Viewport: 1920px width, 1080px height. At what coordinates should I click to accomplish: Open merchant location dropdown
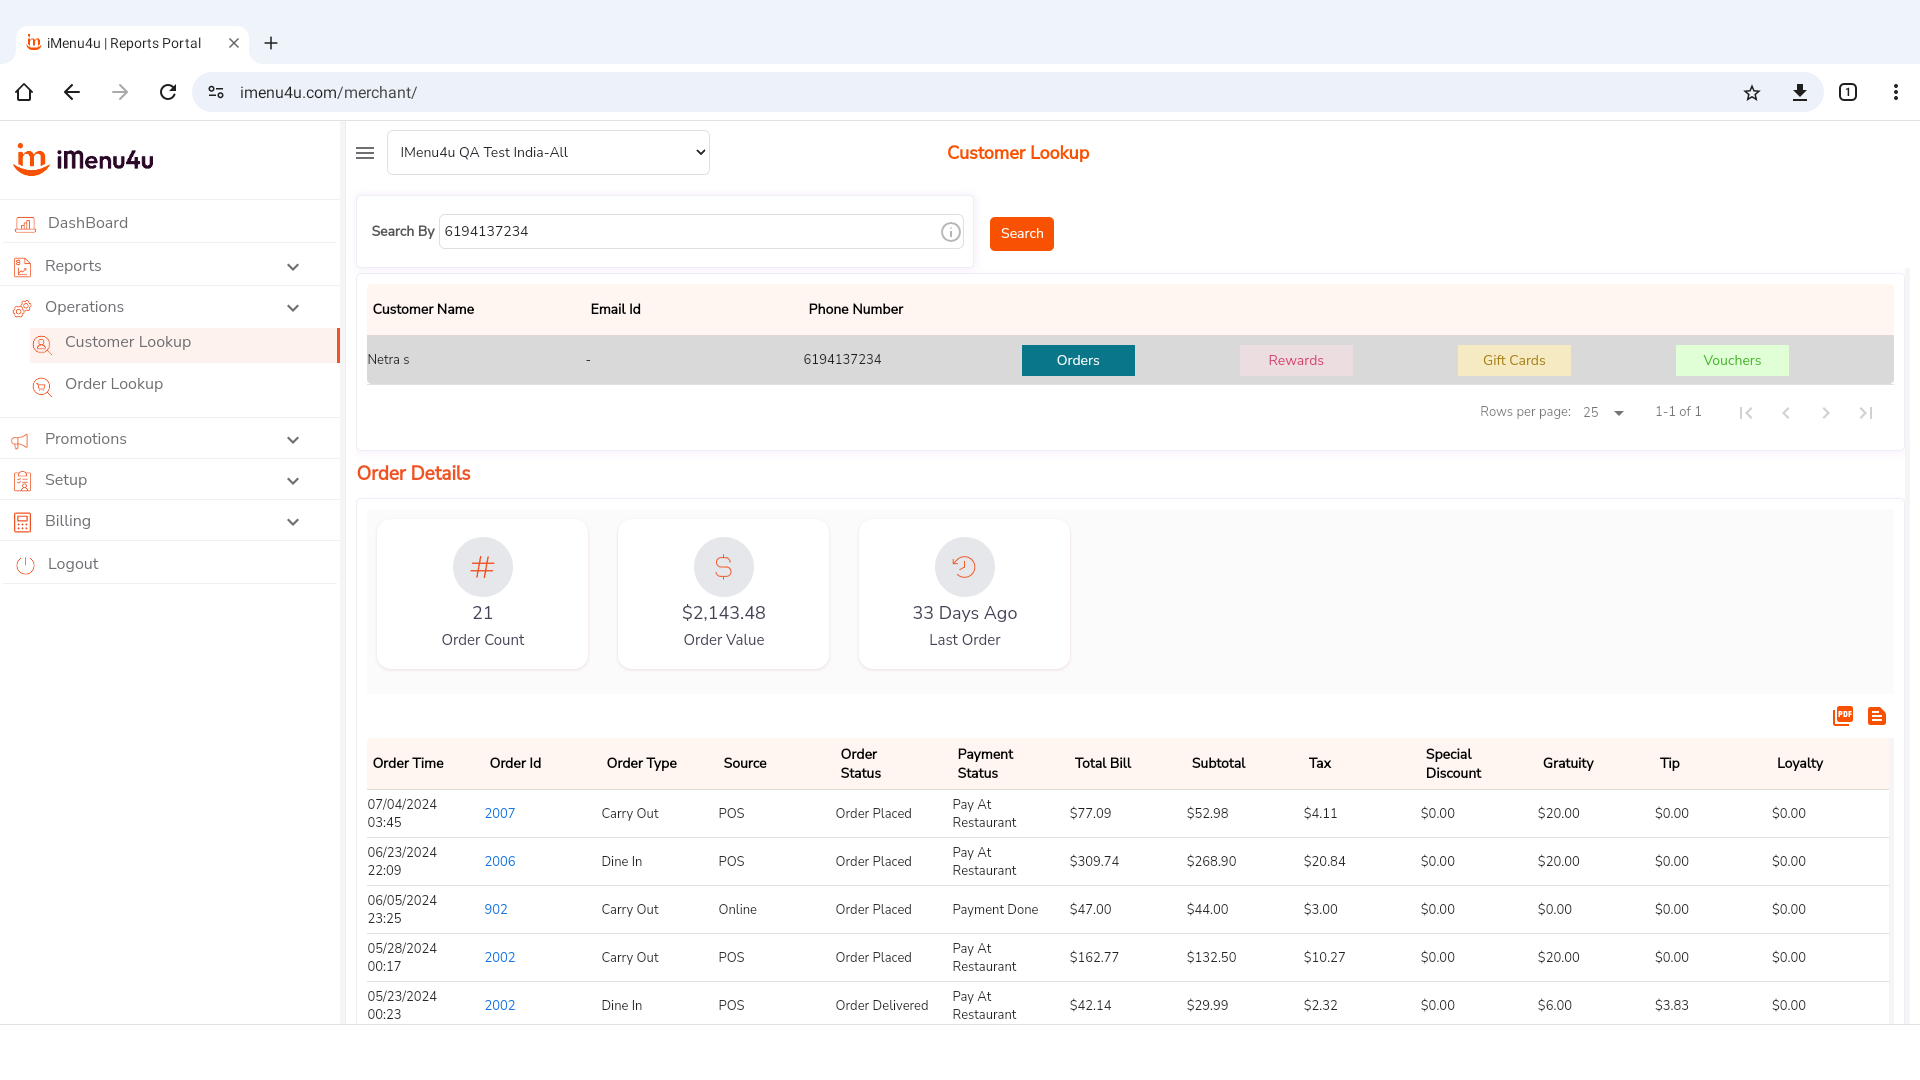pyautogui.click(x=548, y=153)
